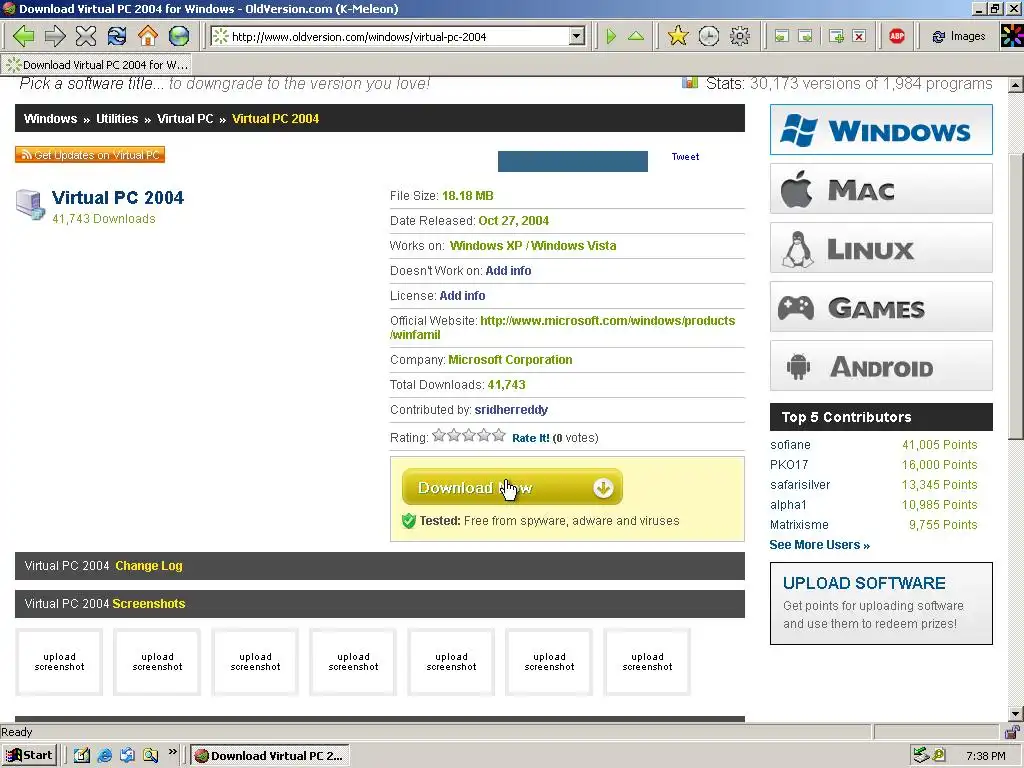Expand the URL bar dropdown arrow
The image size is (1024, 768).
tap(577, 37)
